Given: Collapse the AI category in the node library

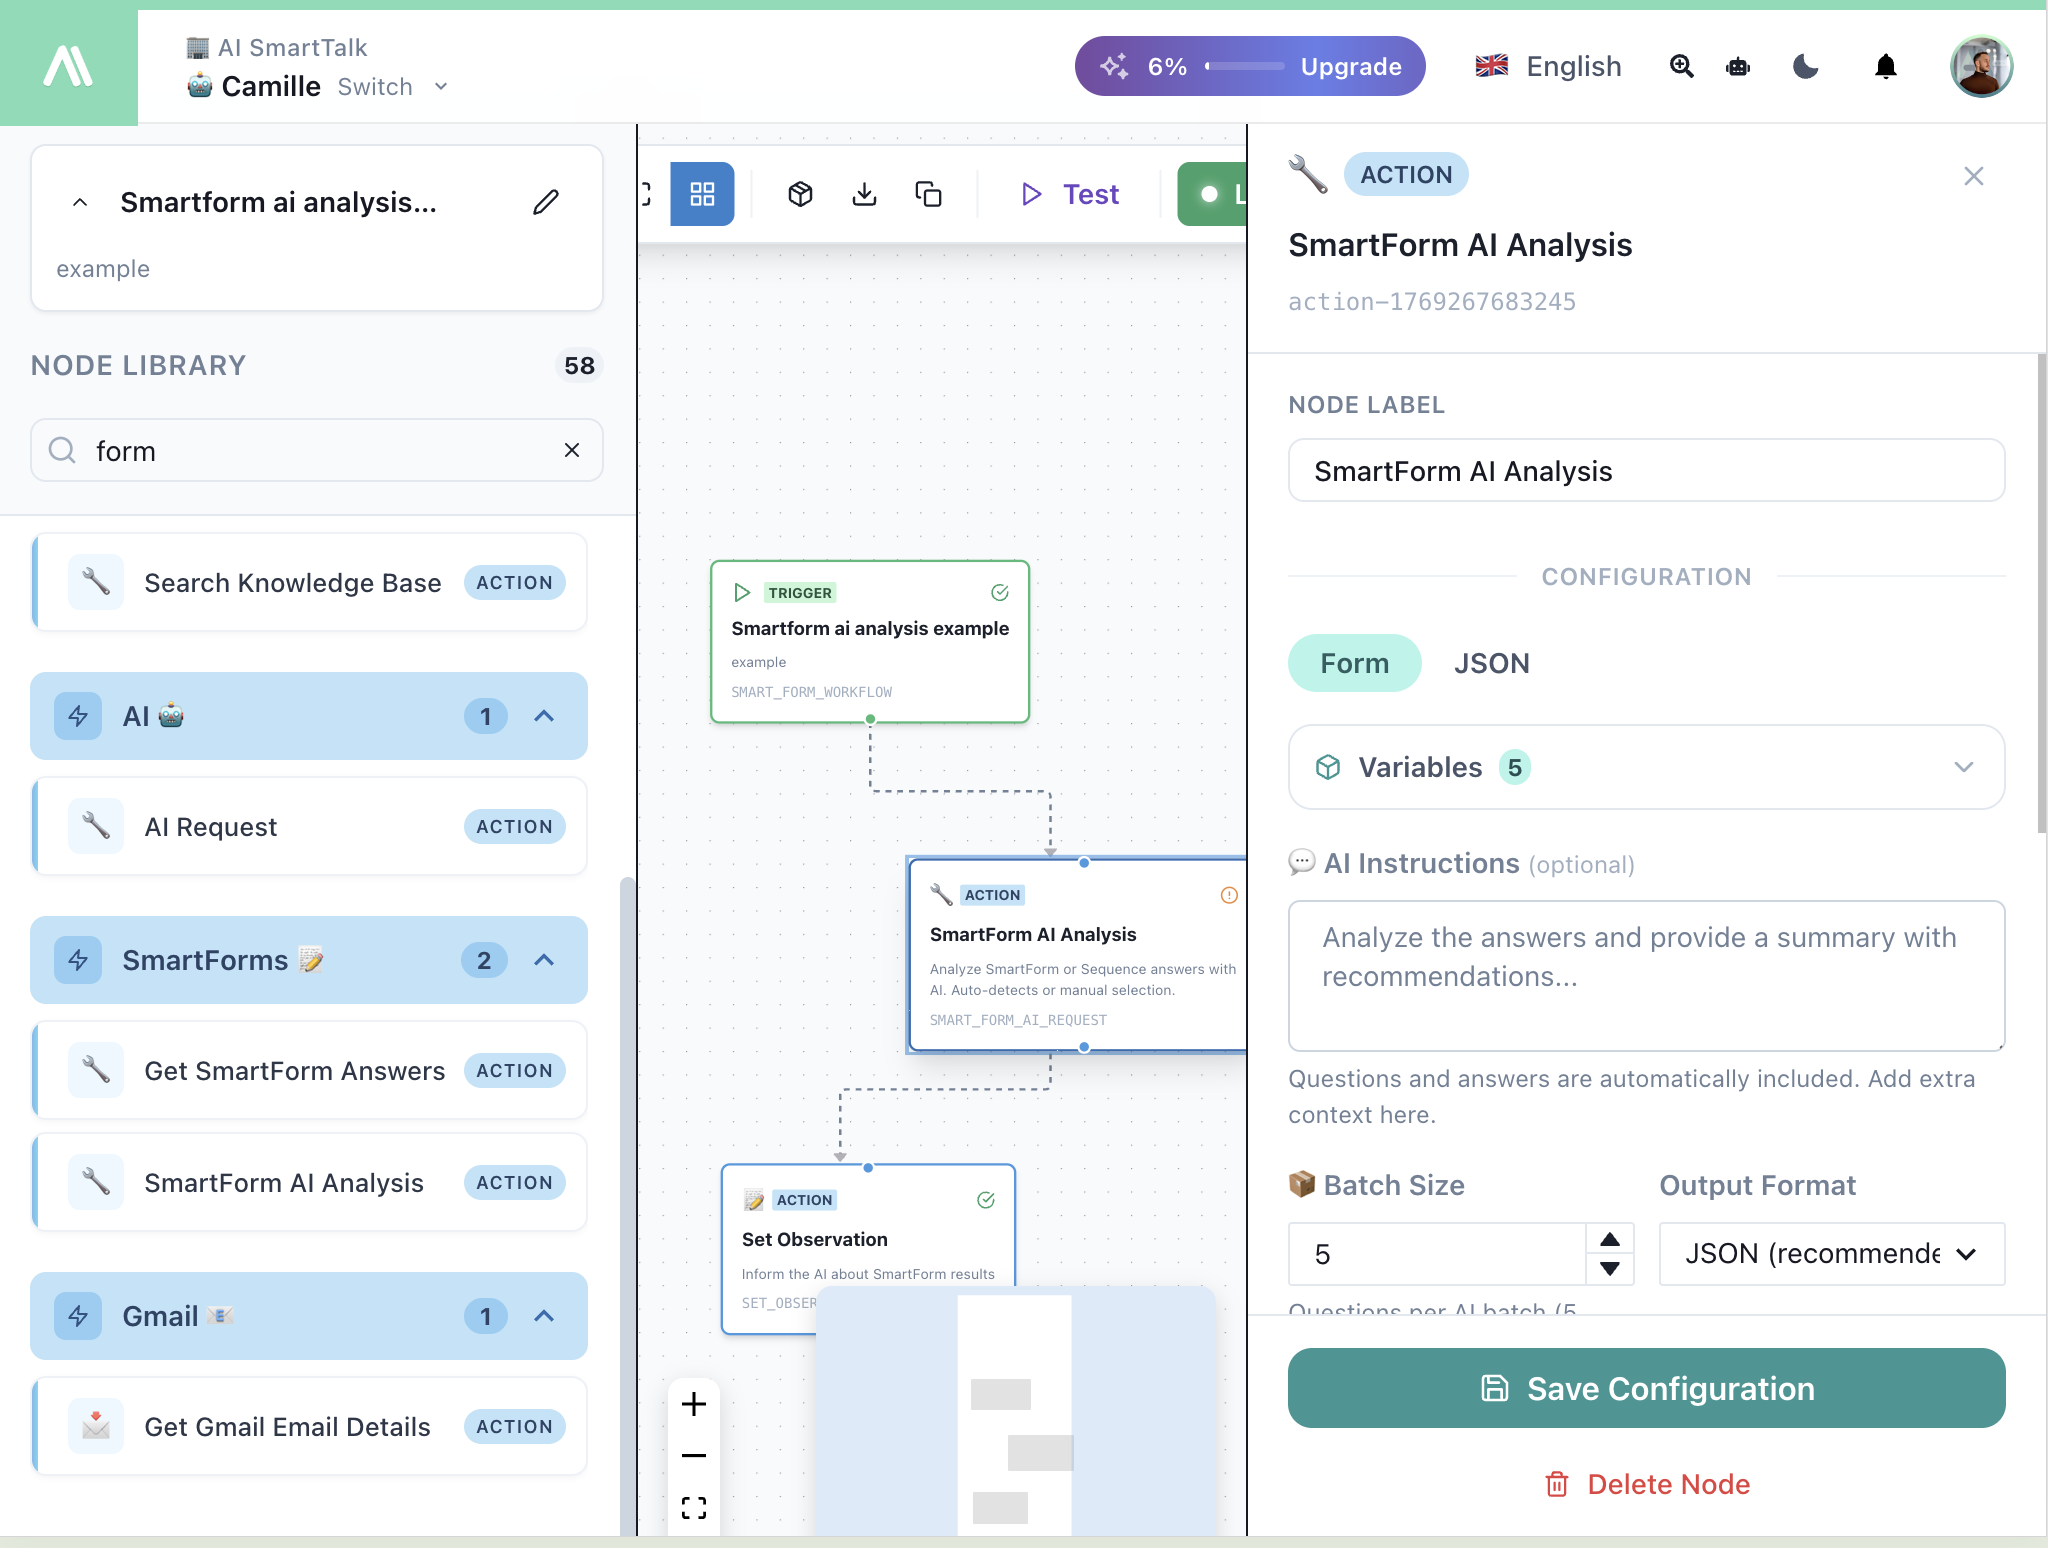Looking at the screenshot, I should click(x=544, y=716).
